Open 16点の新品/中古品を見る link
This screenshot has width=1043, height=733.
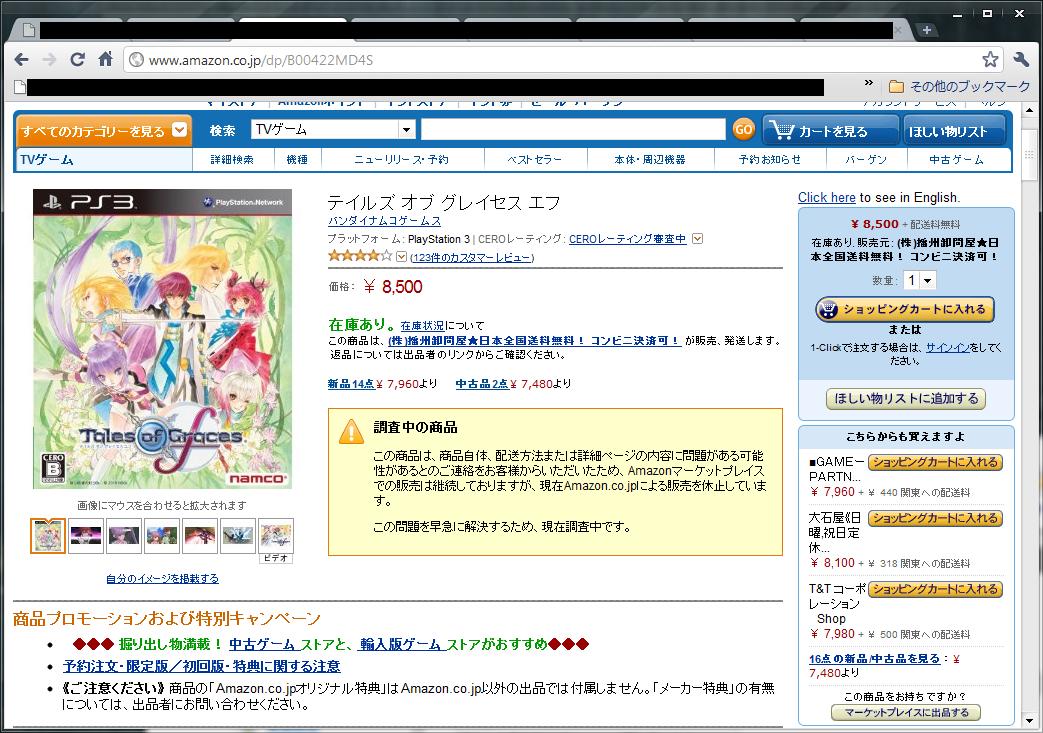coord(875,659)
